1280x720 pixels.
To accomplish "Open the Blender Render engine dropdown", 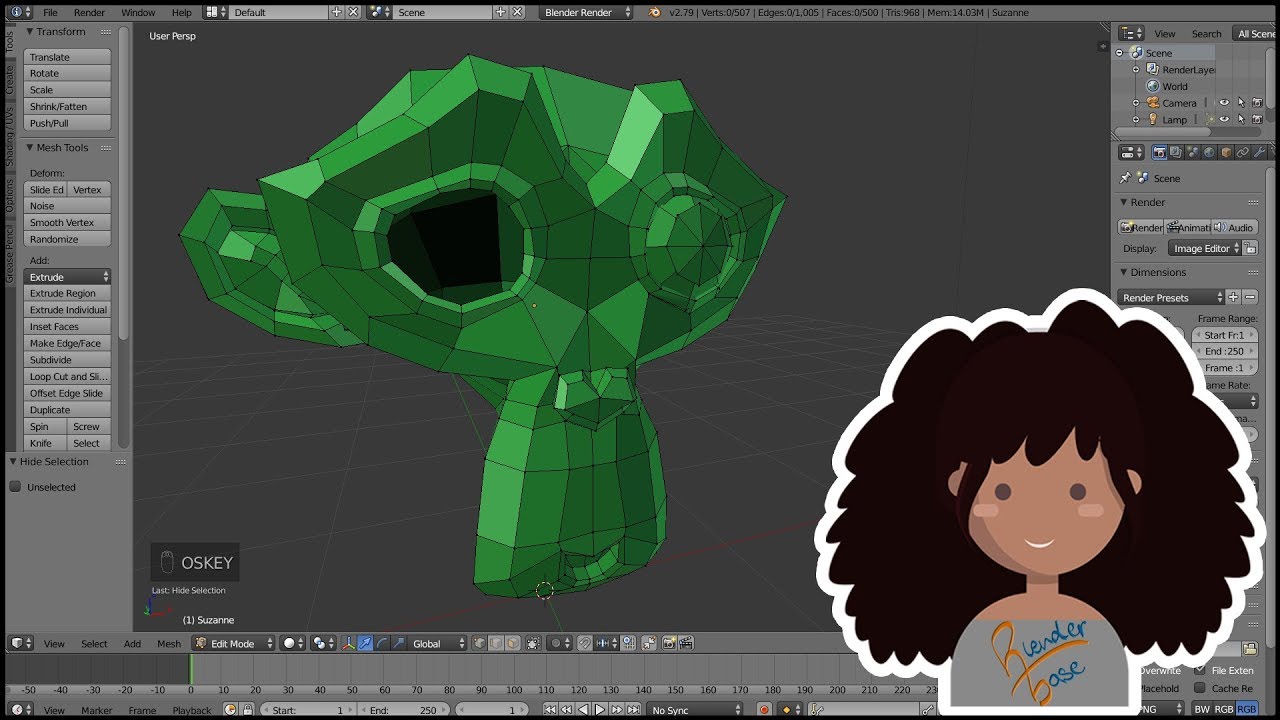I will click(587, 12).
